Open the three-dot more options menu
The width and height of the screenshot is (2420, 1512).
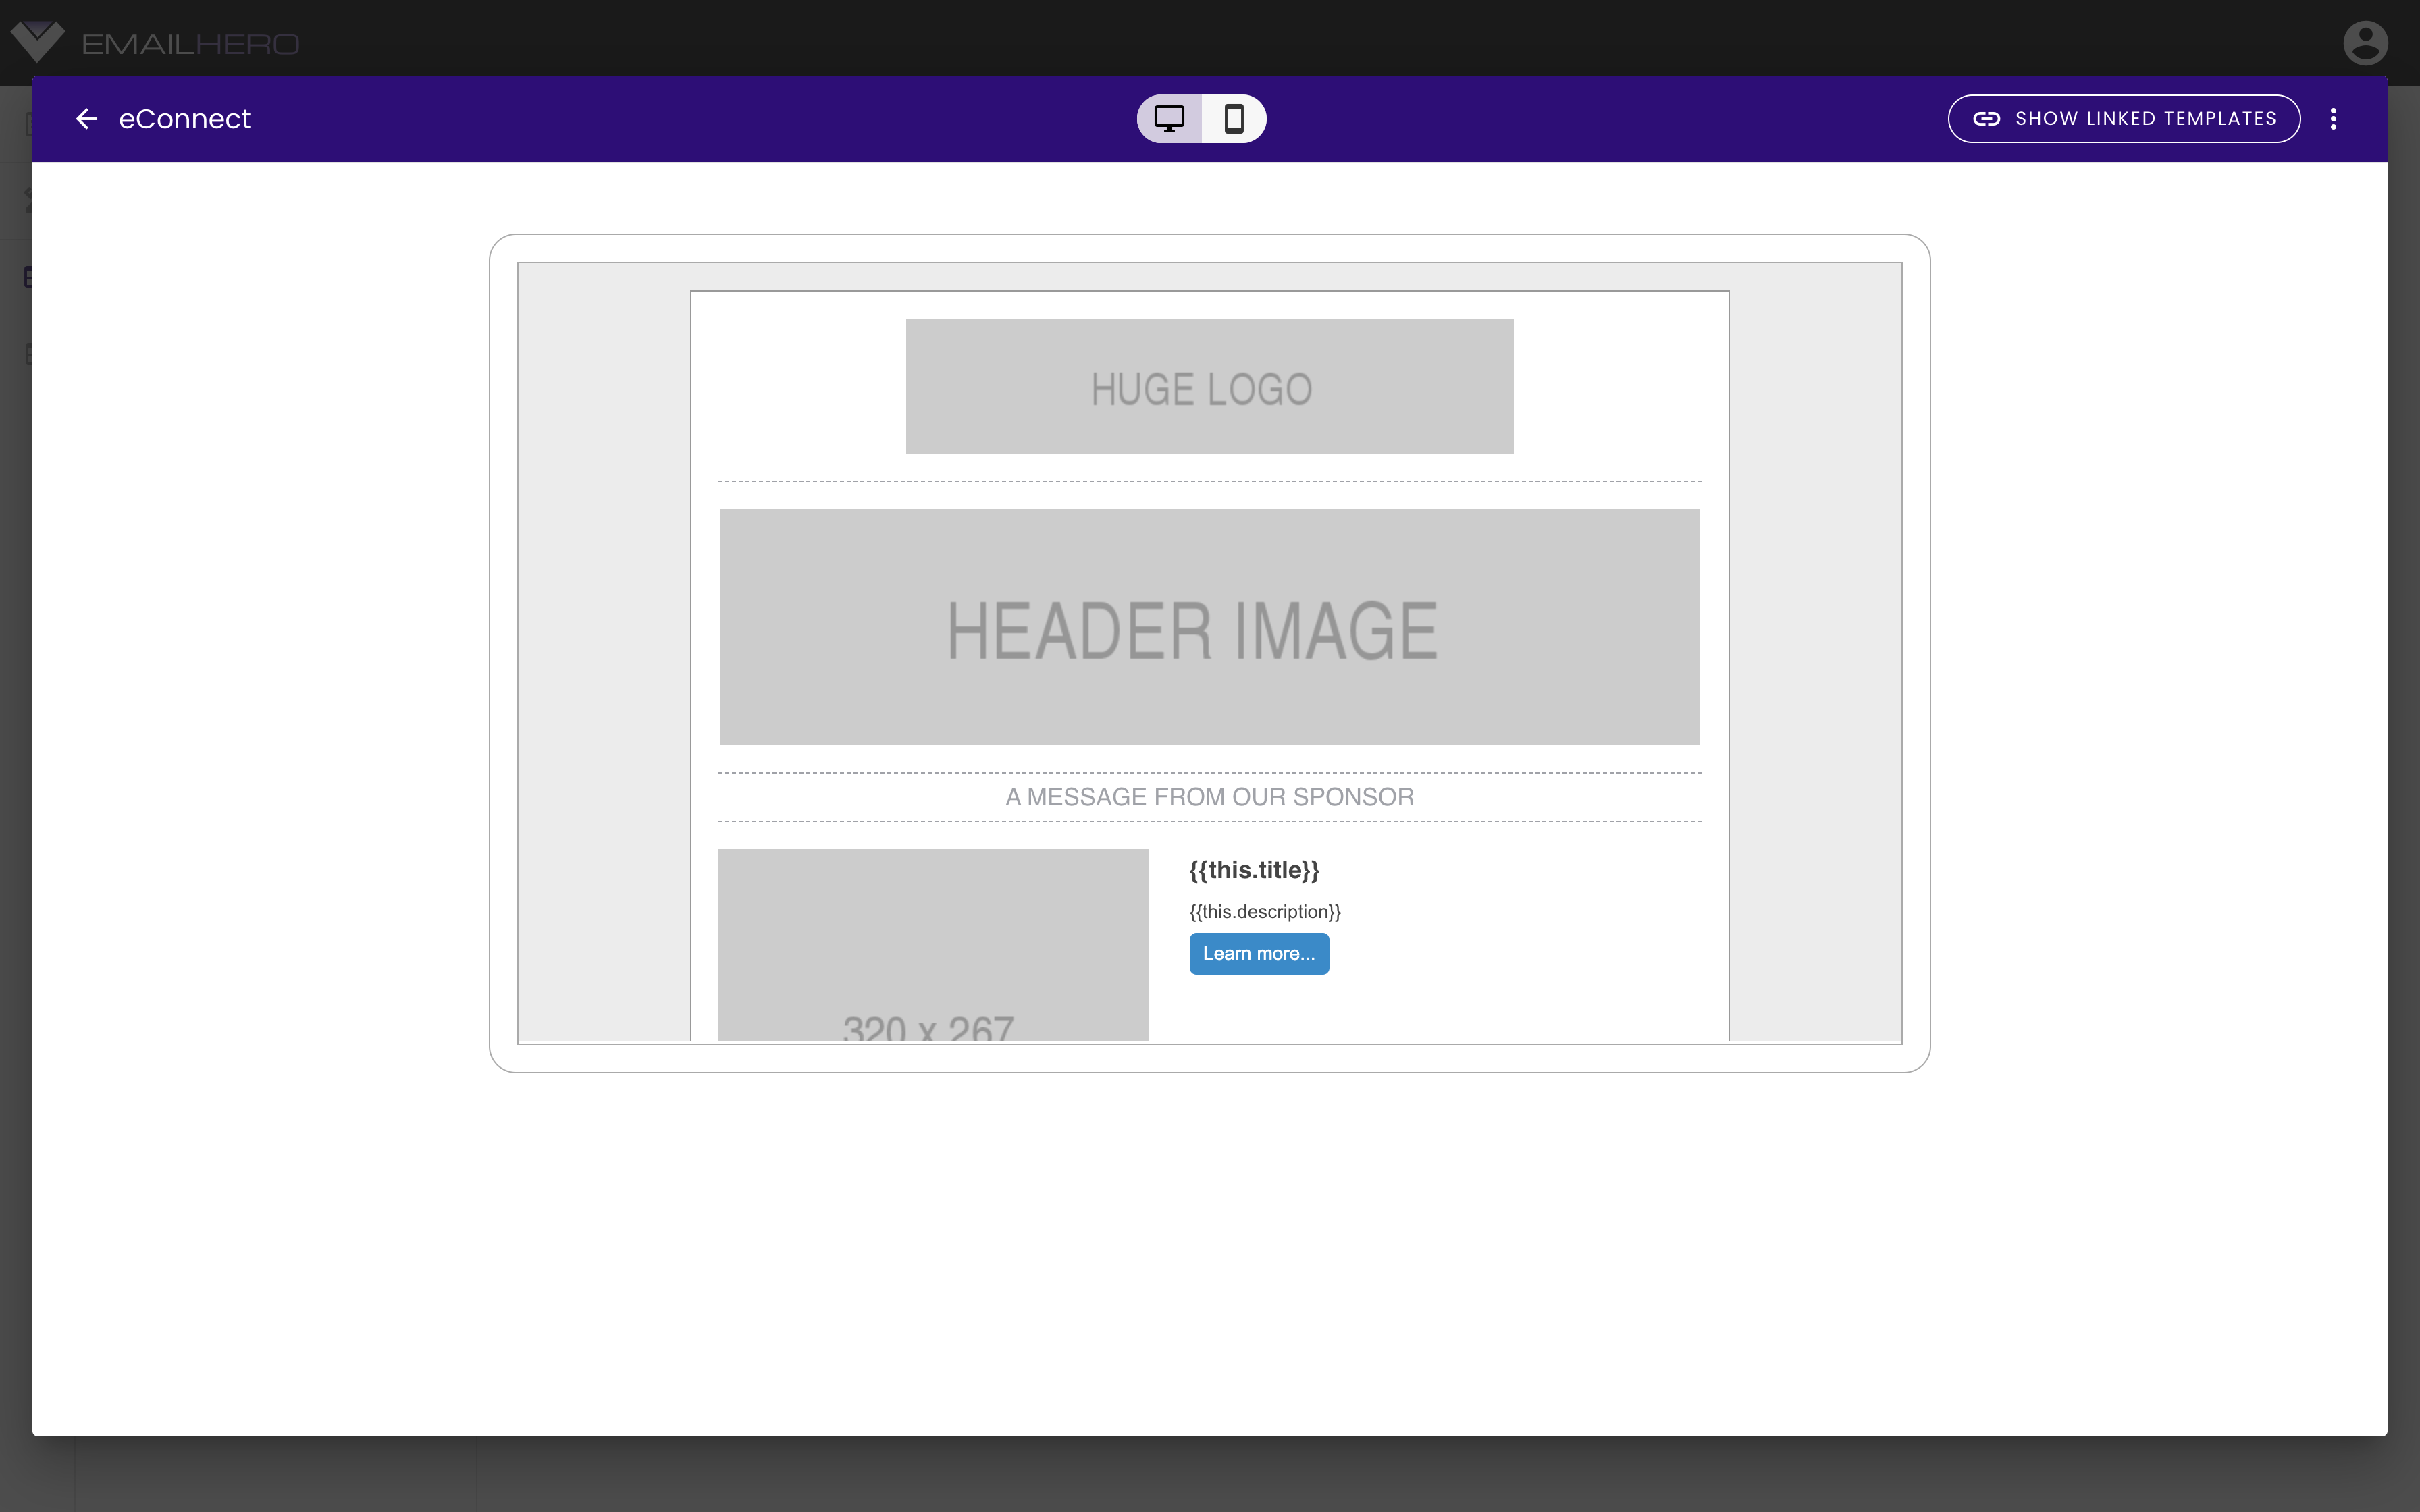pos(2334,119)
